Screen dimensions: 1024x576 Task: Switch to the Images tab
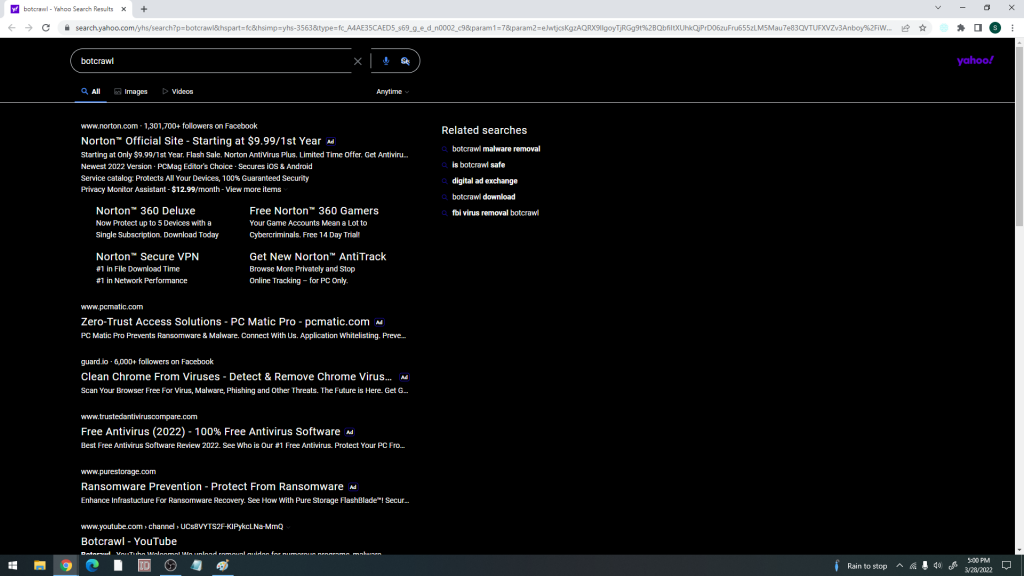point(131,92)
